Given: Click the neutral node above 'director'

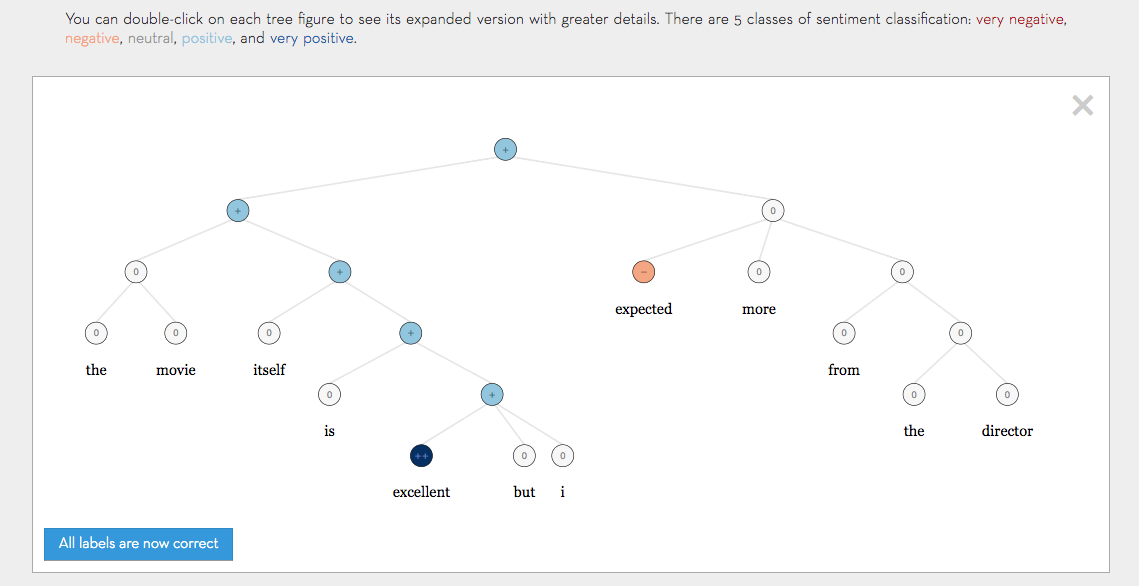Looking at the screenshot, I should (x=1007, y=394).
